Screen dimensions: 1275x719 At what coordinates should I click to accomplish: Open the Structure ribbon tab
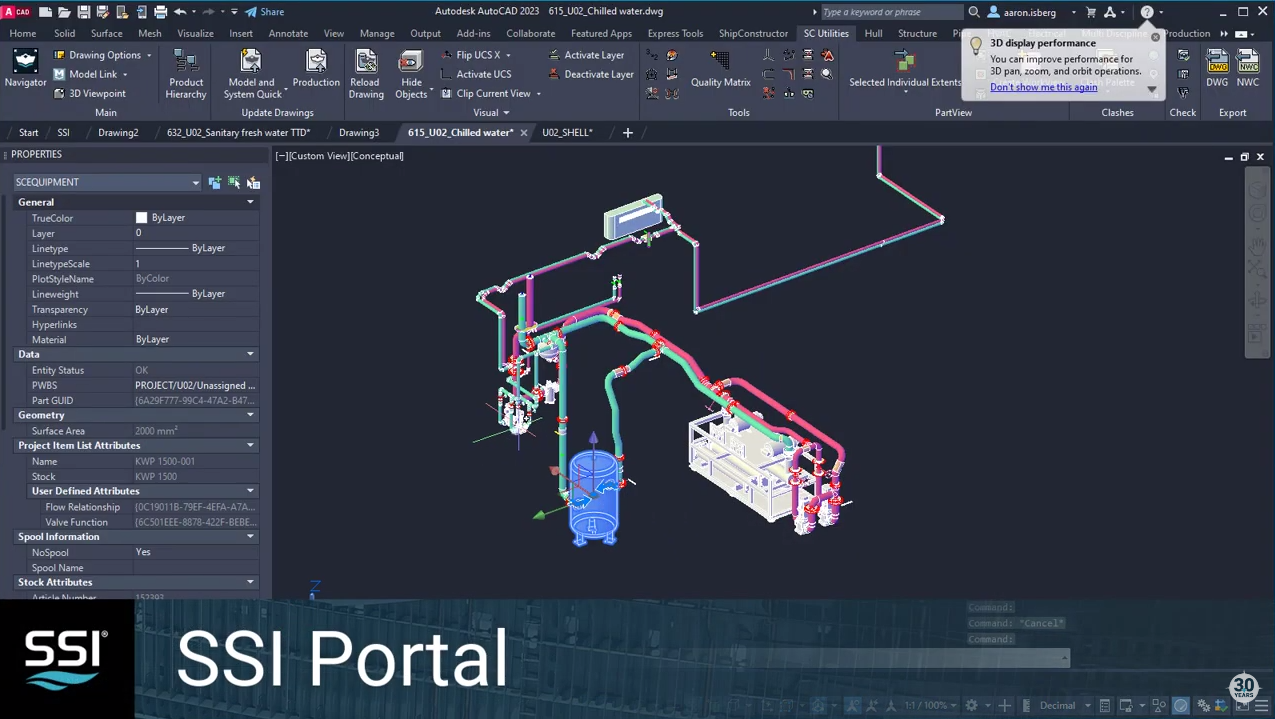point(917,33)
